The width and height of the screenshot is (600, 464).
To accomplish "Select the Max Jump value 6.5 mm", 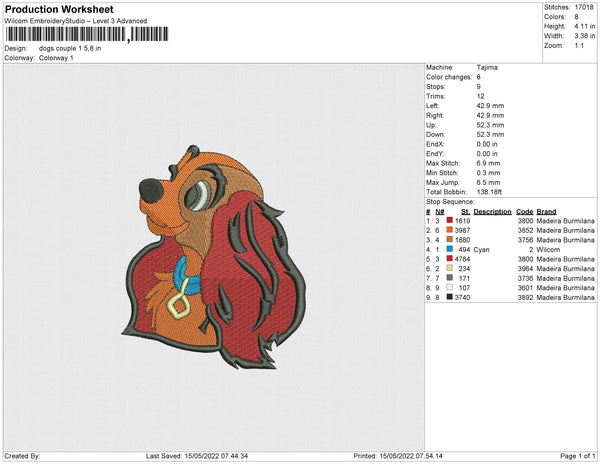I will (488, 182).
